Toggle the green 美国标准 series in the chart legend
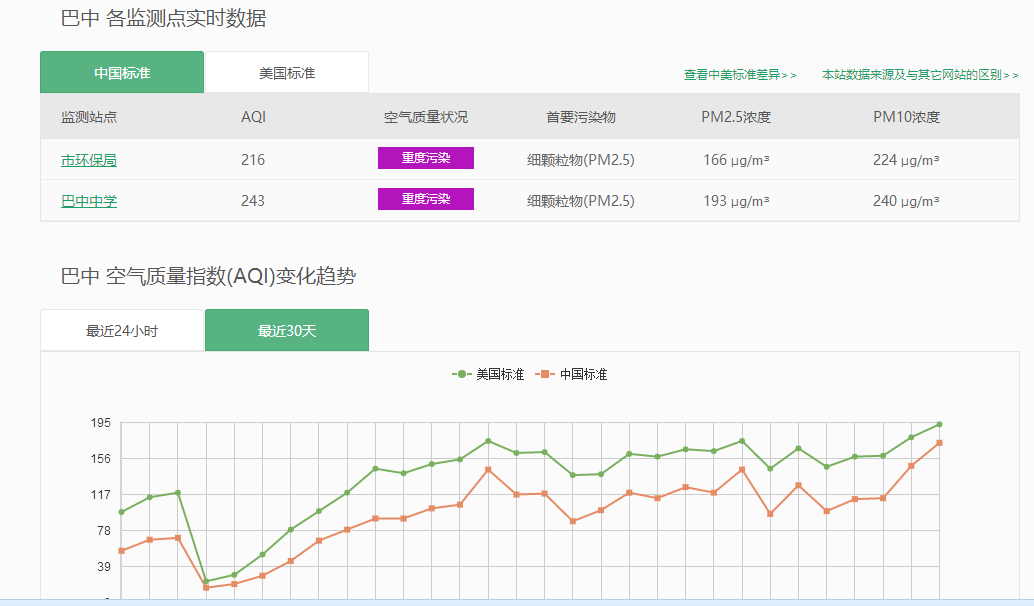Screen dimensions: 1034x606 coord(499,374)
